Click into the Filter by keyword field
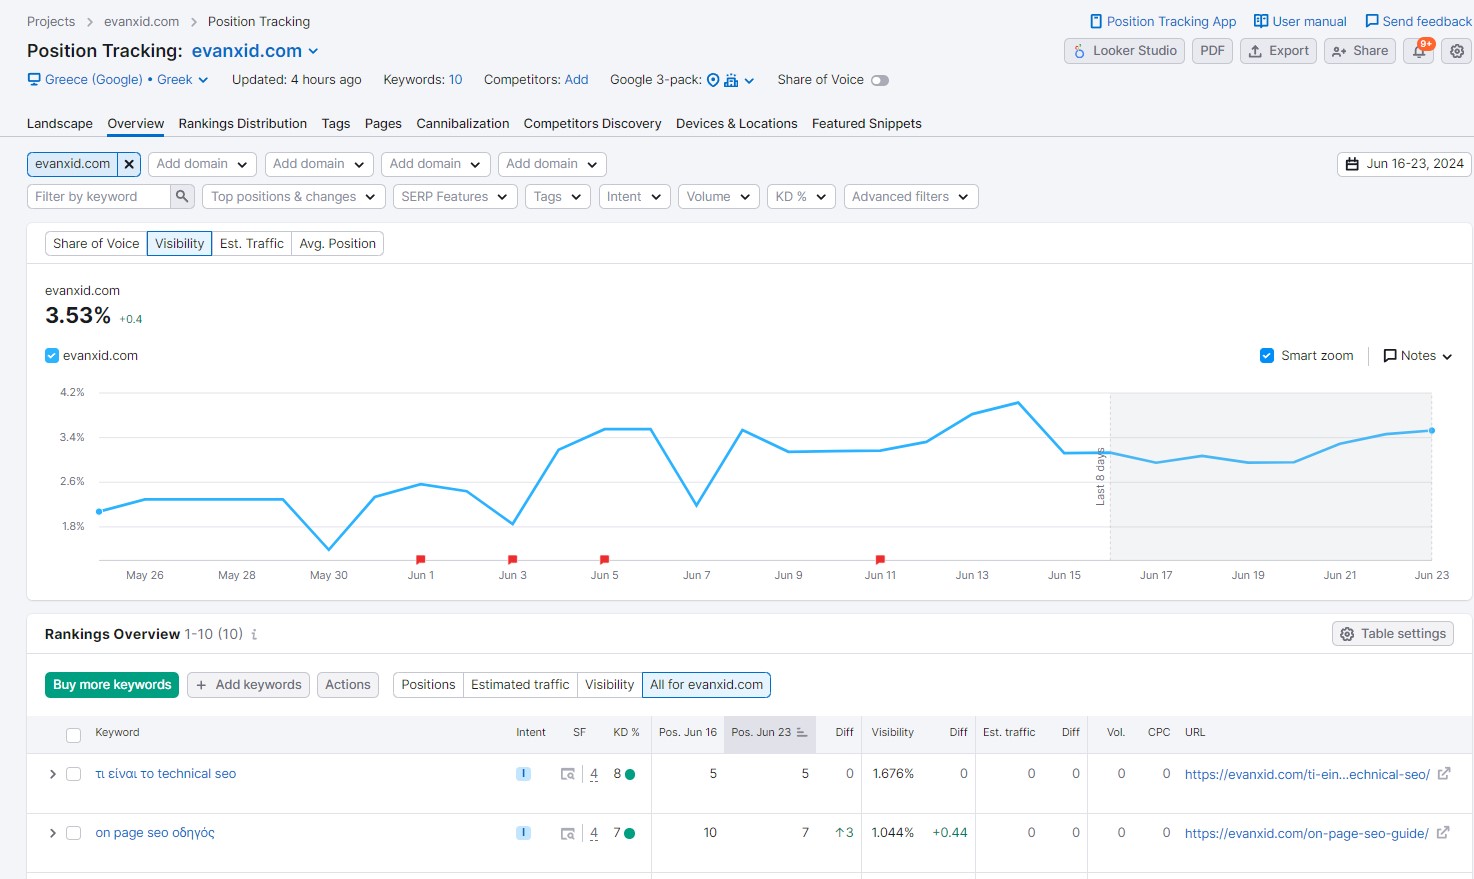This screenshot has width=1474, height=879. [98, 197]
